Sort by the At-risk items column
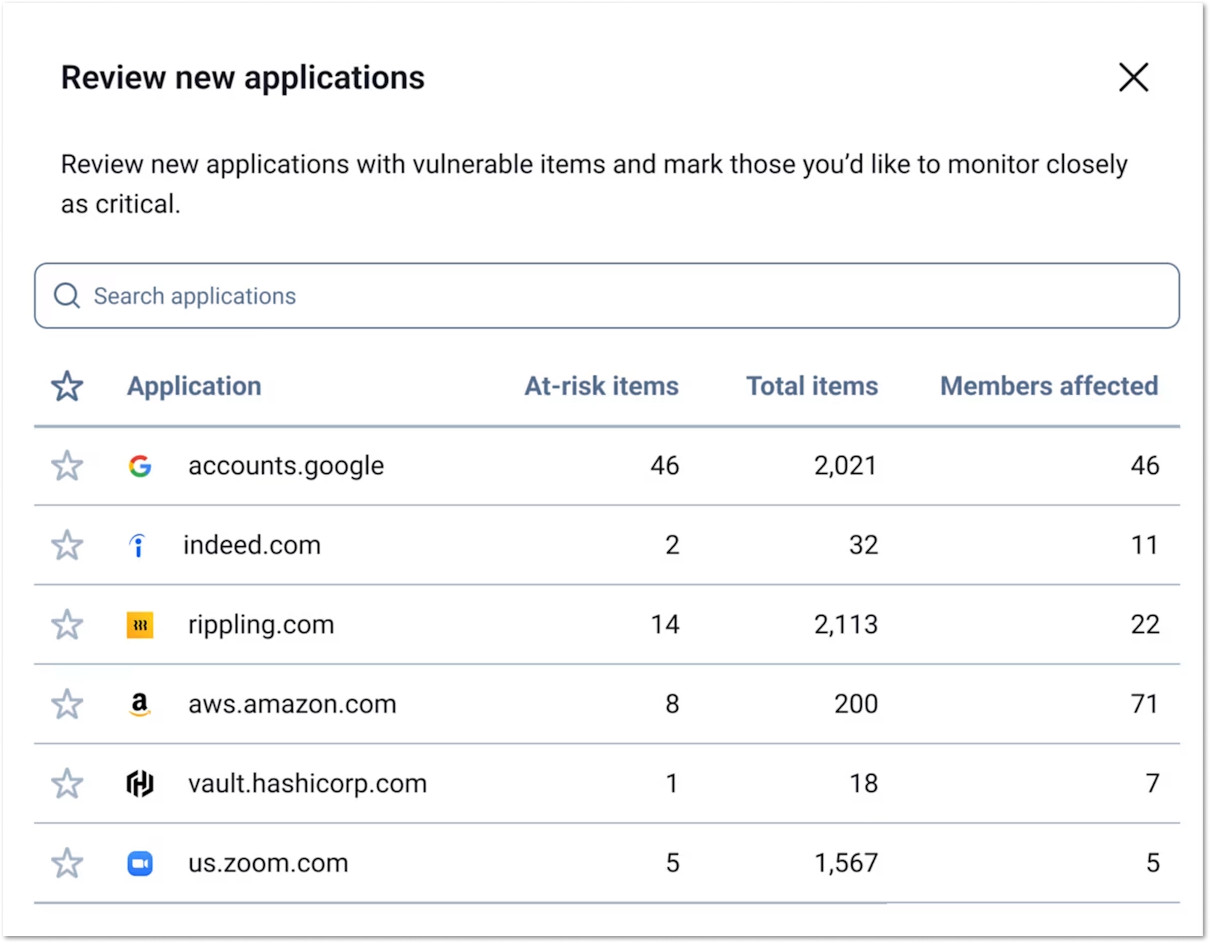 [x=601, y=386]
